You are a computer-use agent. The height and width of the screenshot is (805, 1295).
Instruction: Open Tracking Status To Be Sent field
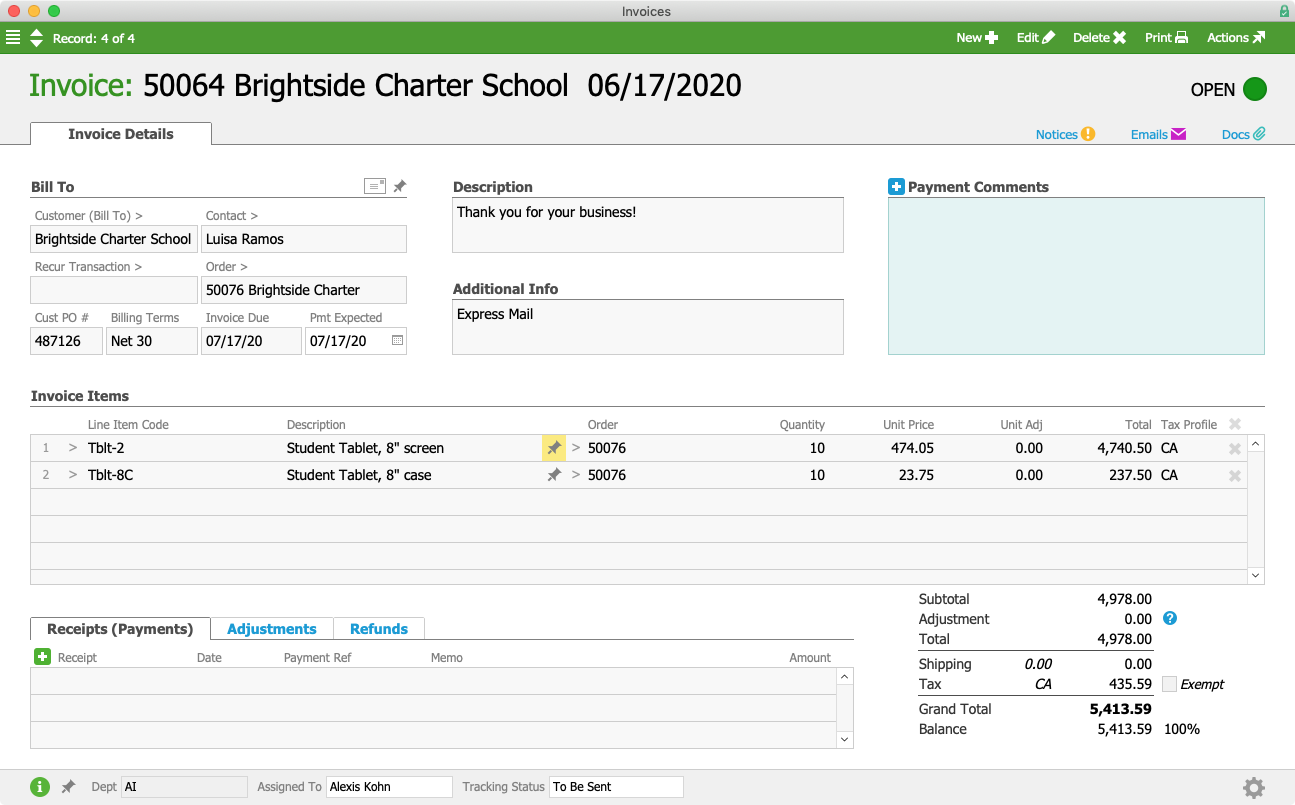pos(617,787)
